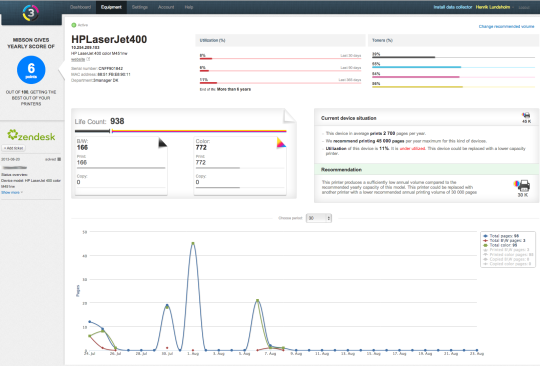Click the cyan toner level bar
The width and height of the screenshot is (540, 366).
453,67
